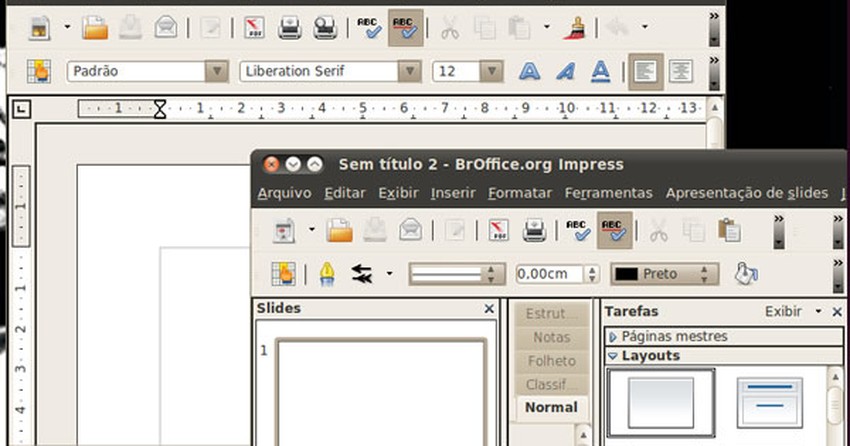Close the Slides panel
Viewport: 850px width, 446px height.
coord(489,309)
